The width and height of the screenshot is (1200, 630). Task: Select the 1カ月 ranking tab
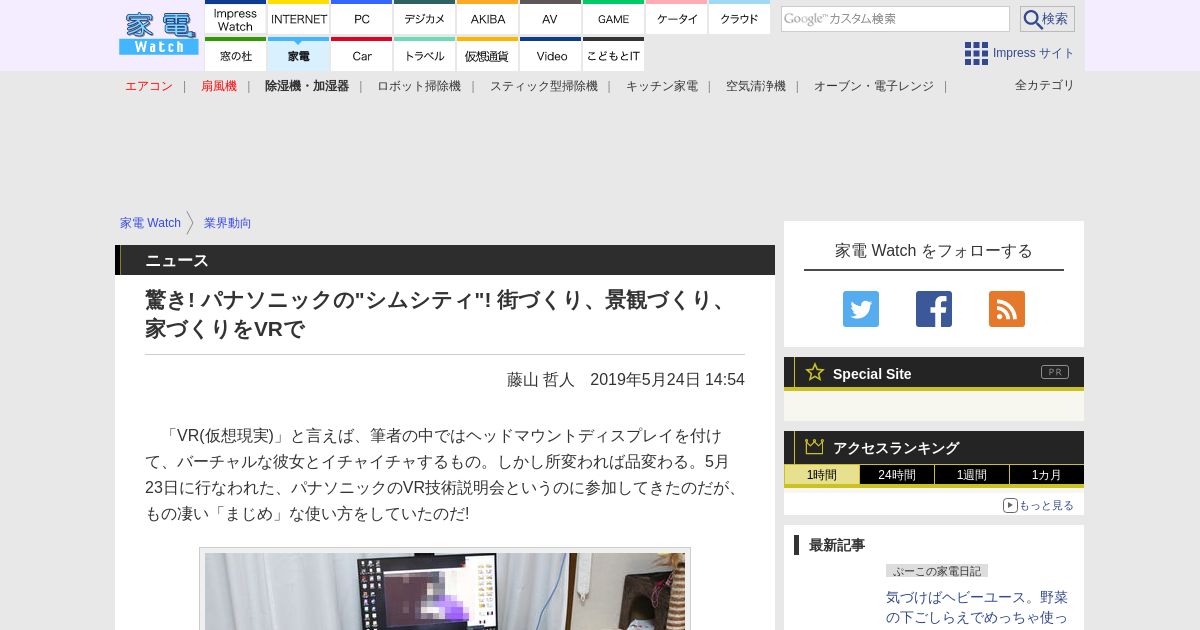pos(1047,475)
